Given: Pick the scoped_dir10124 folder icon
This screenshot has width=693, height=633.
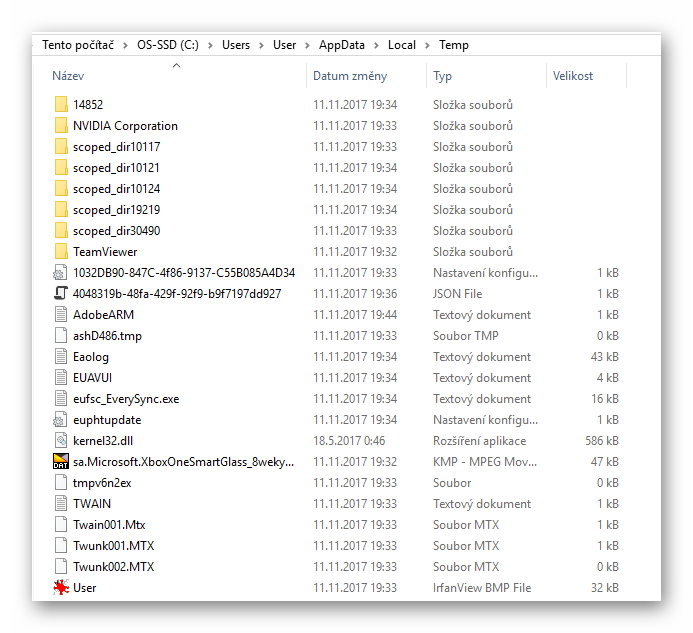Looking at the screenshot, I should 61,188.
